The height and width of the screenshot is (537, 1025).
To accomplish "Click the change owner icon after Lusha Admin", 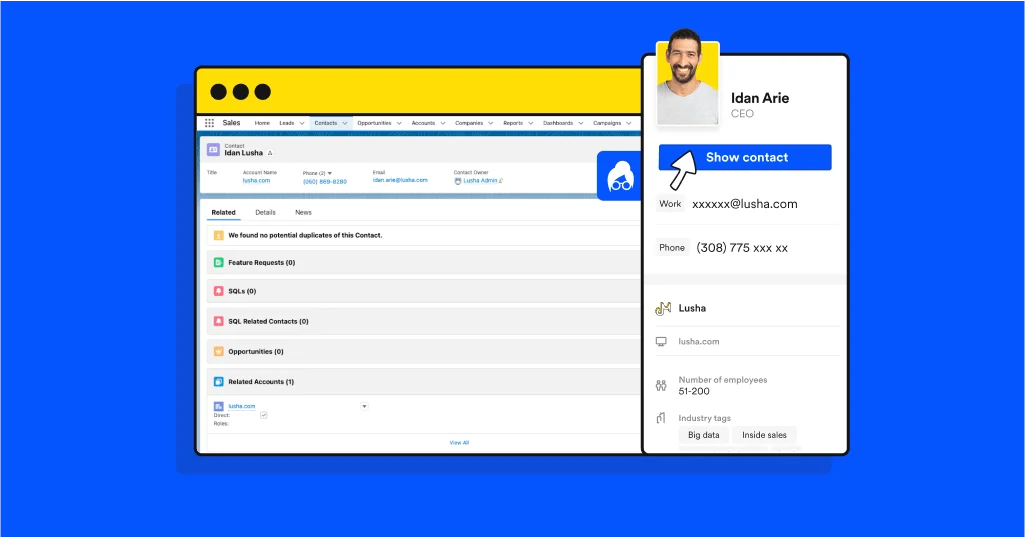I will 501,181.
